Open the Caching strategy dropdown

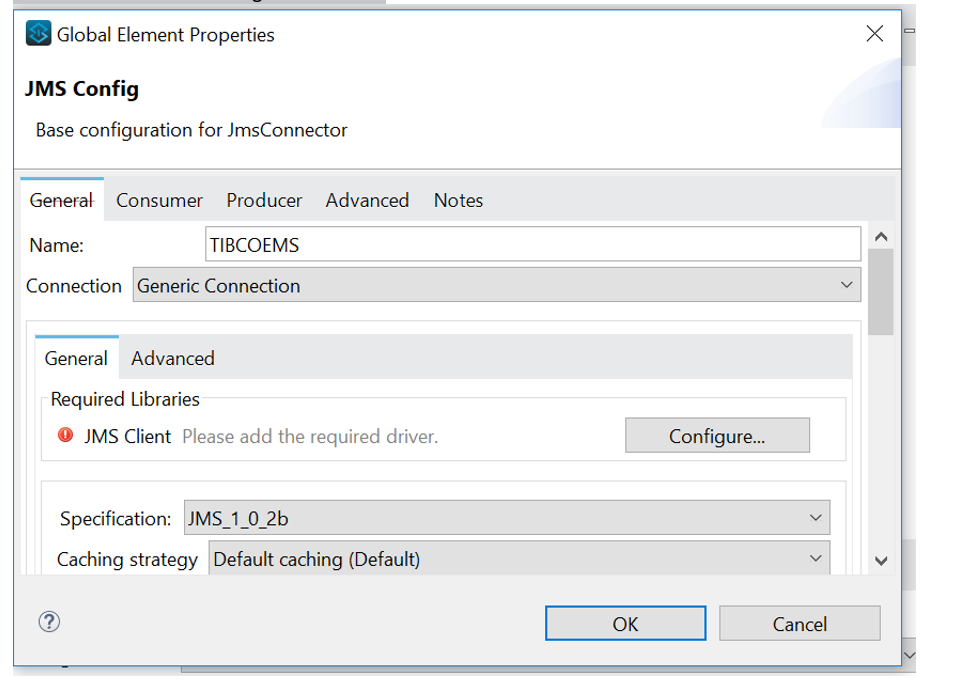[x=519, y=559]
